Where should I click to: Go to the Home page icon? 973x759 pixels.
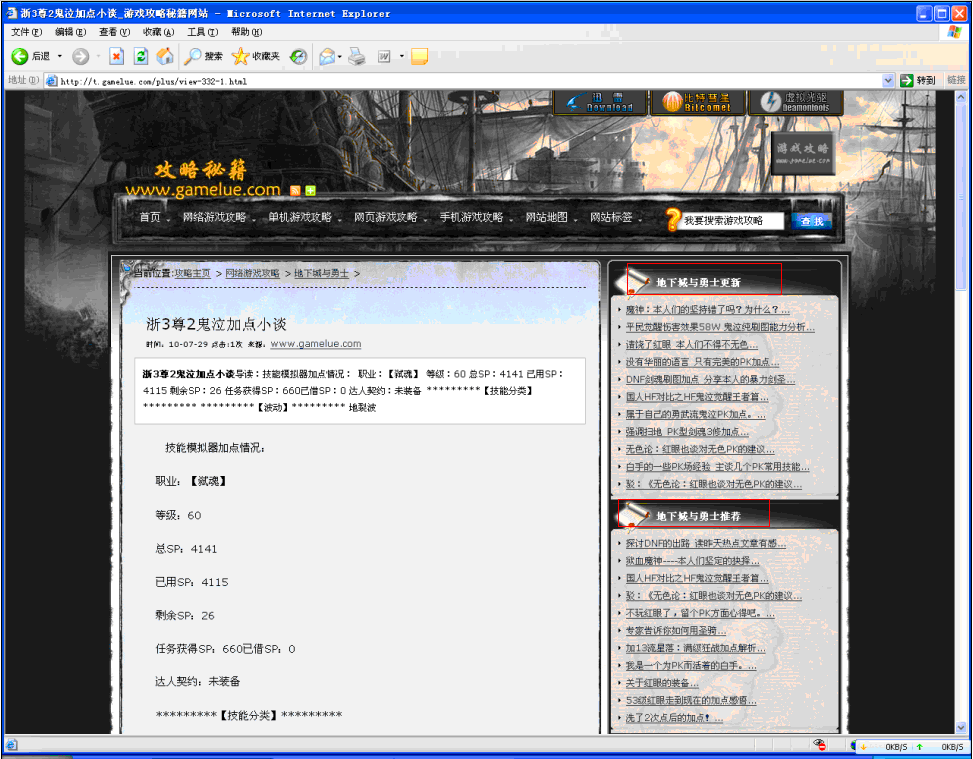coord(164,56)
